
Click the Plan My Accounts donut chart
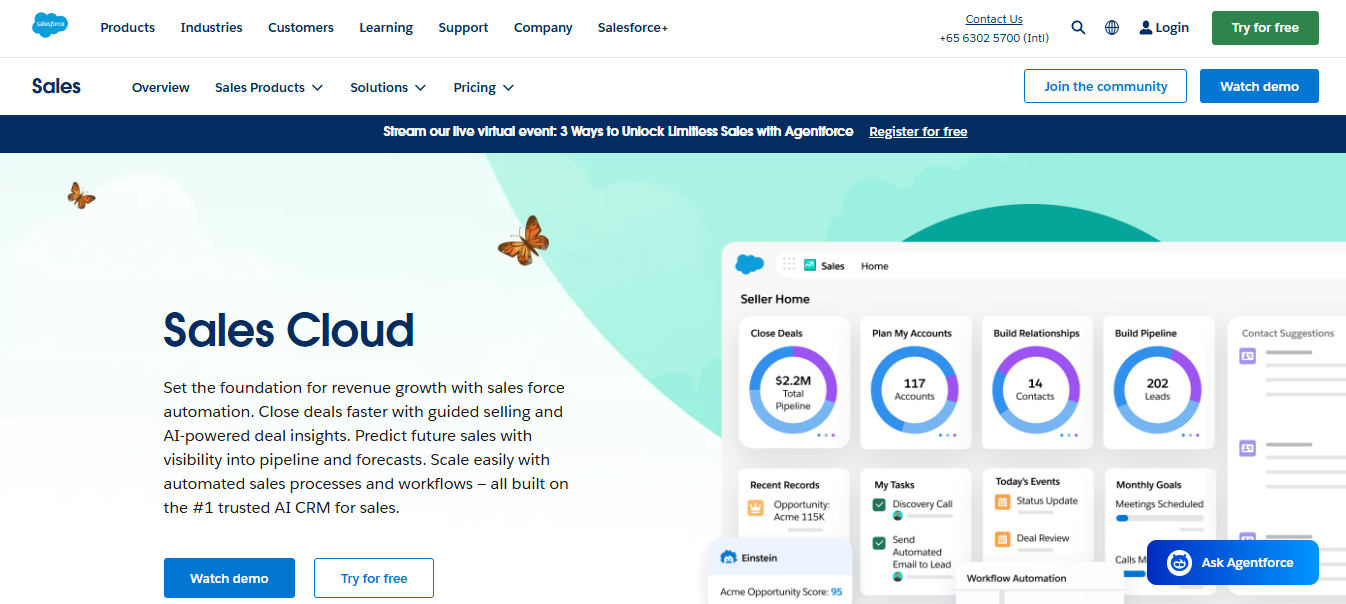click(914, 390)
